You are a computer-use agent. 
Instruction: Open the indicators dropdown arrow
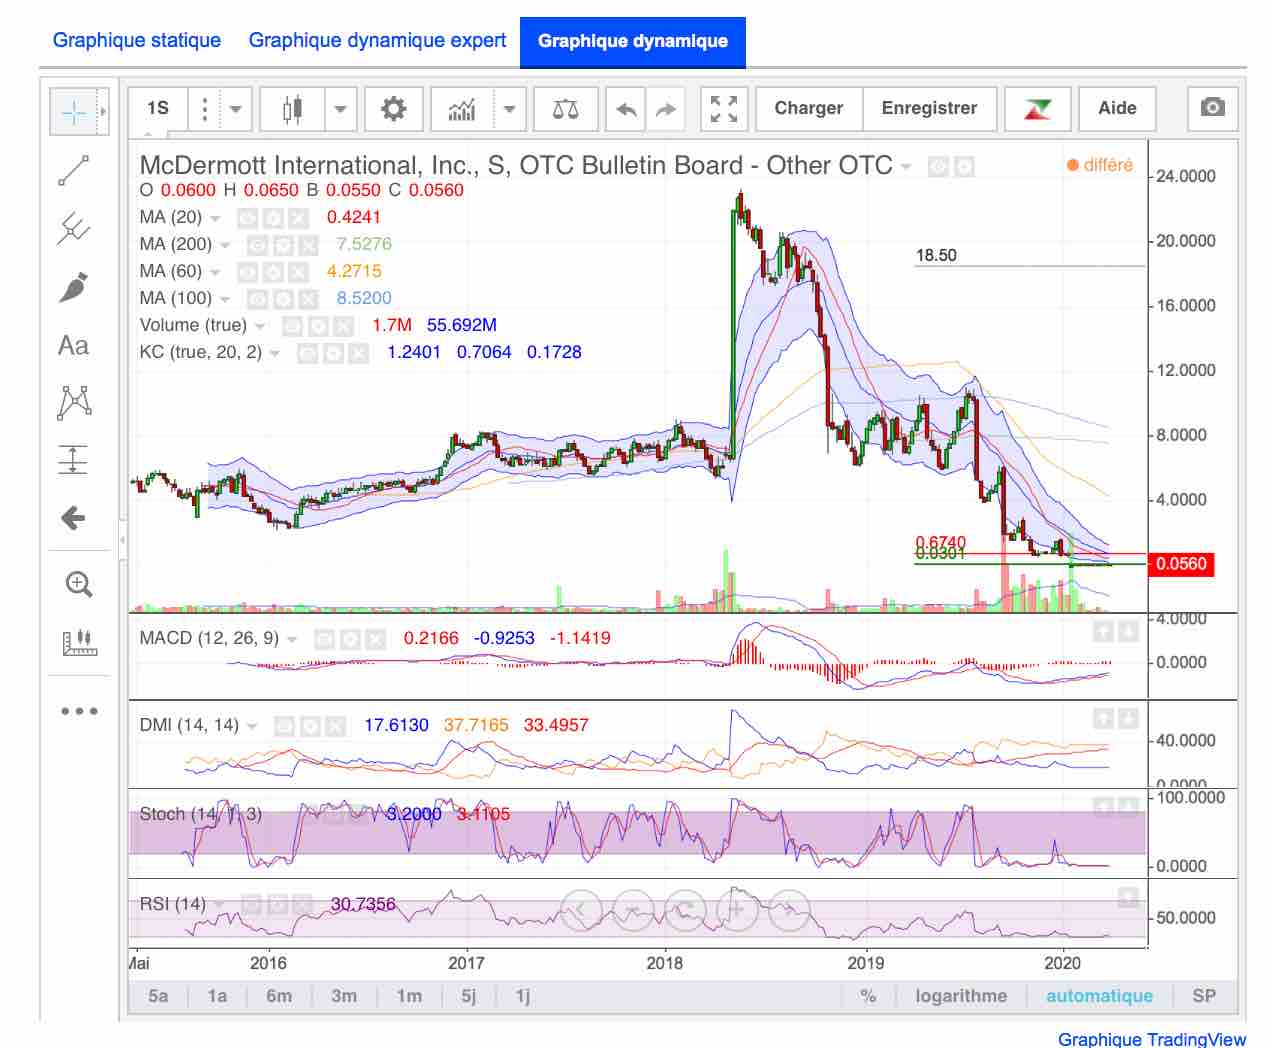point(509,108)
